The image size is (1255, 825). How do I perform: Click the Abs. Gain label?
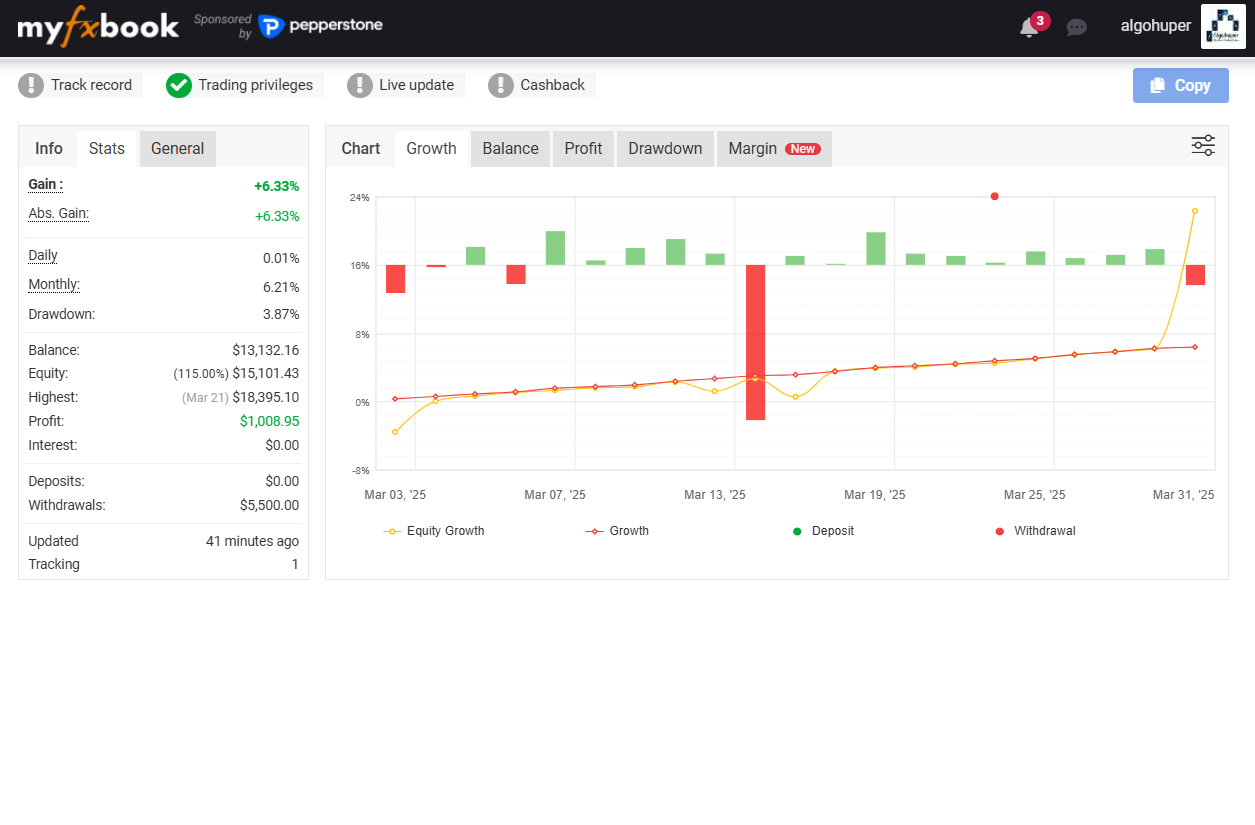pyautogui.click(x=58, y=213)
